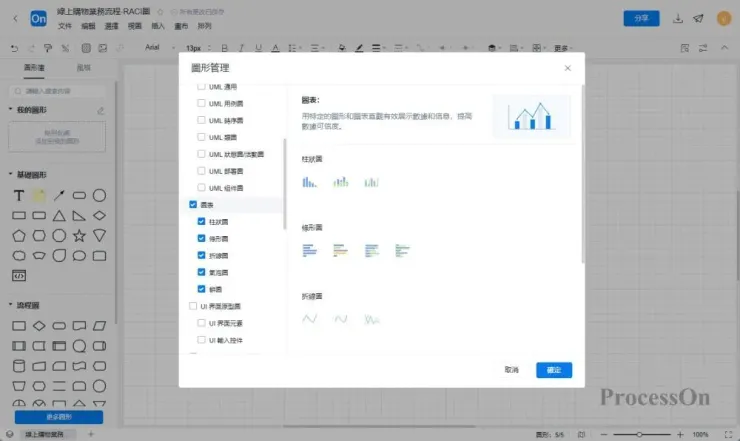Click the 取消 button in dialog
This screenshot has height=441, width=740.
[512, 370]
